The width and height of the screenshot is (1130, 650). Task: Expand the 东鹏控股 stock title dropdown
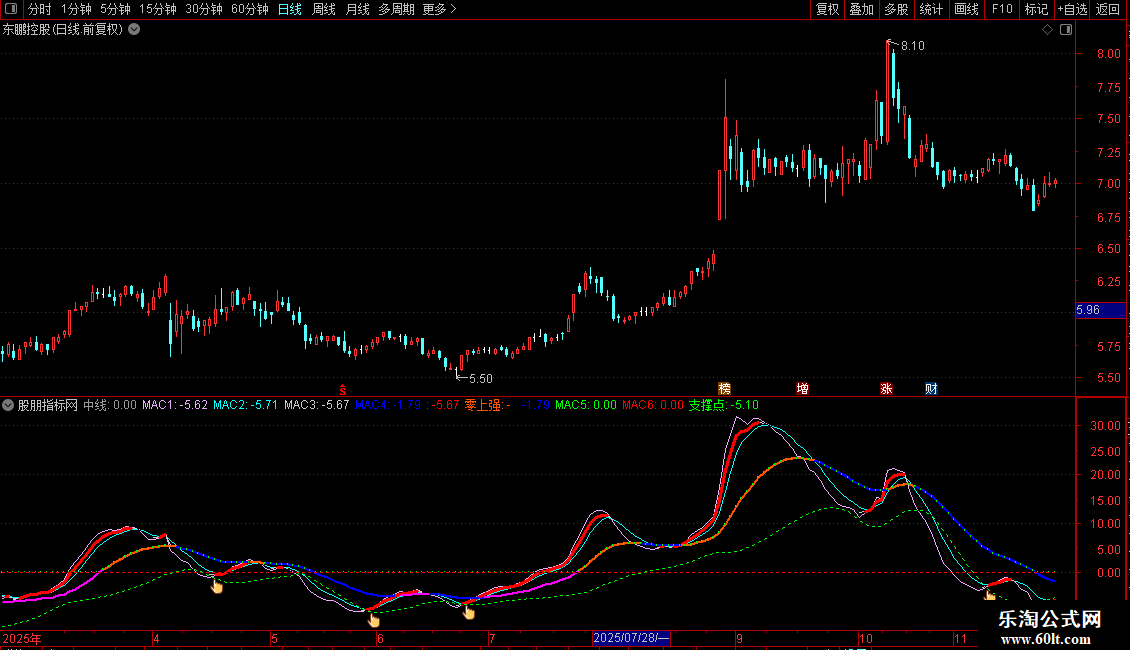[x=134, y=30]
